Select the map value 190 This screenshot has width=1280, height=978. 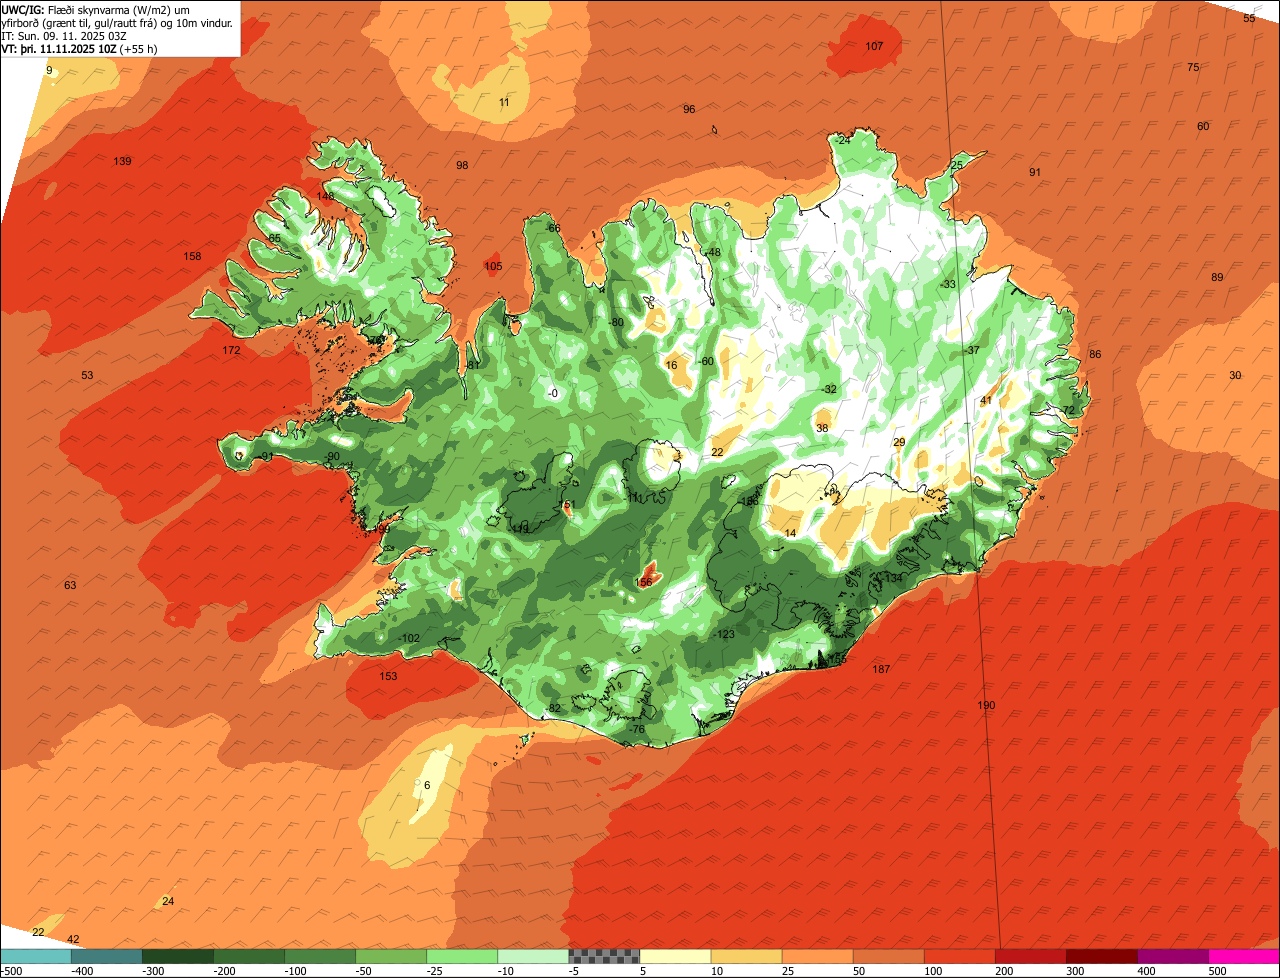[x=986, y=705]
